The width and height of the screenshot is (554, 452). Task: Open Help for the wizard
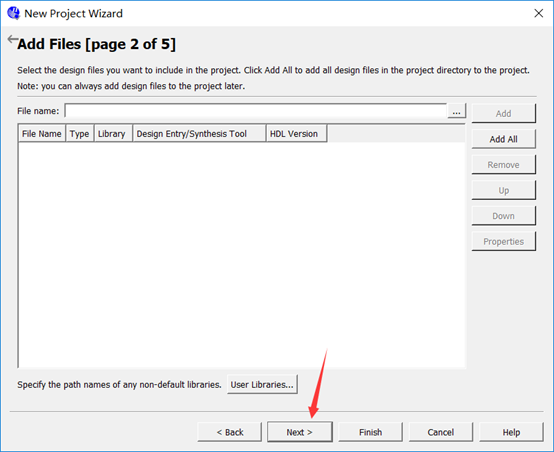pos(511,432)
